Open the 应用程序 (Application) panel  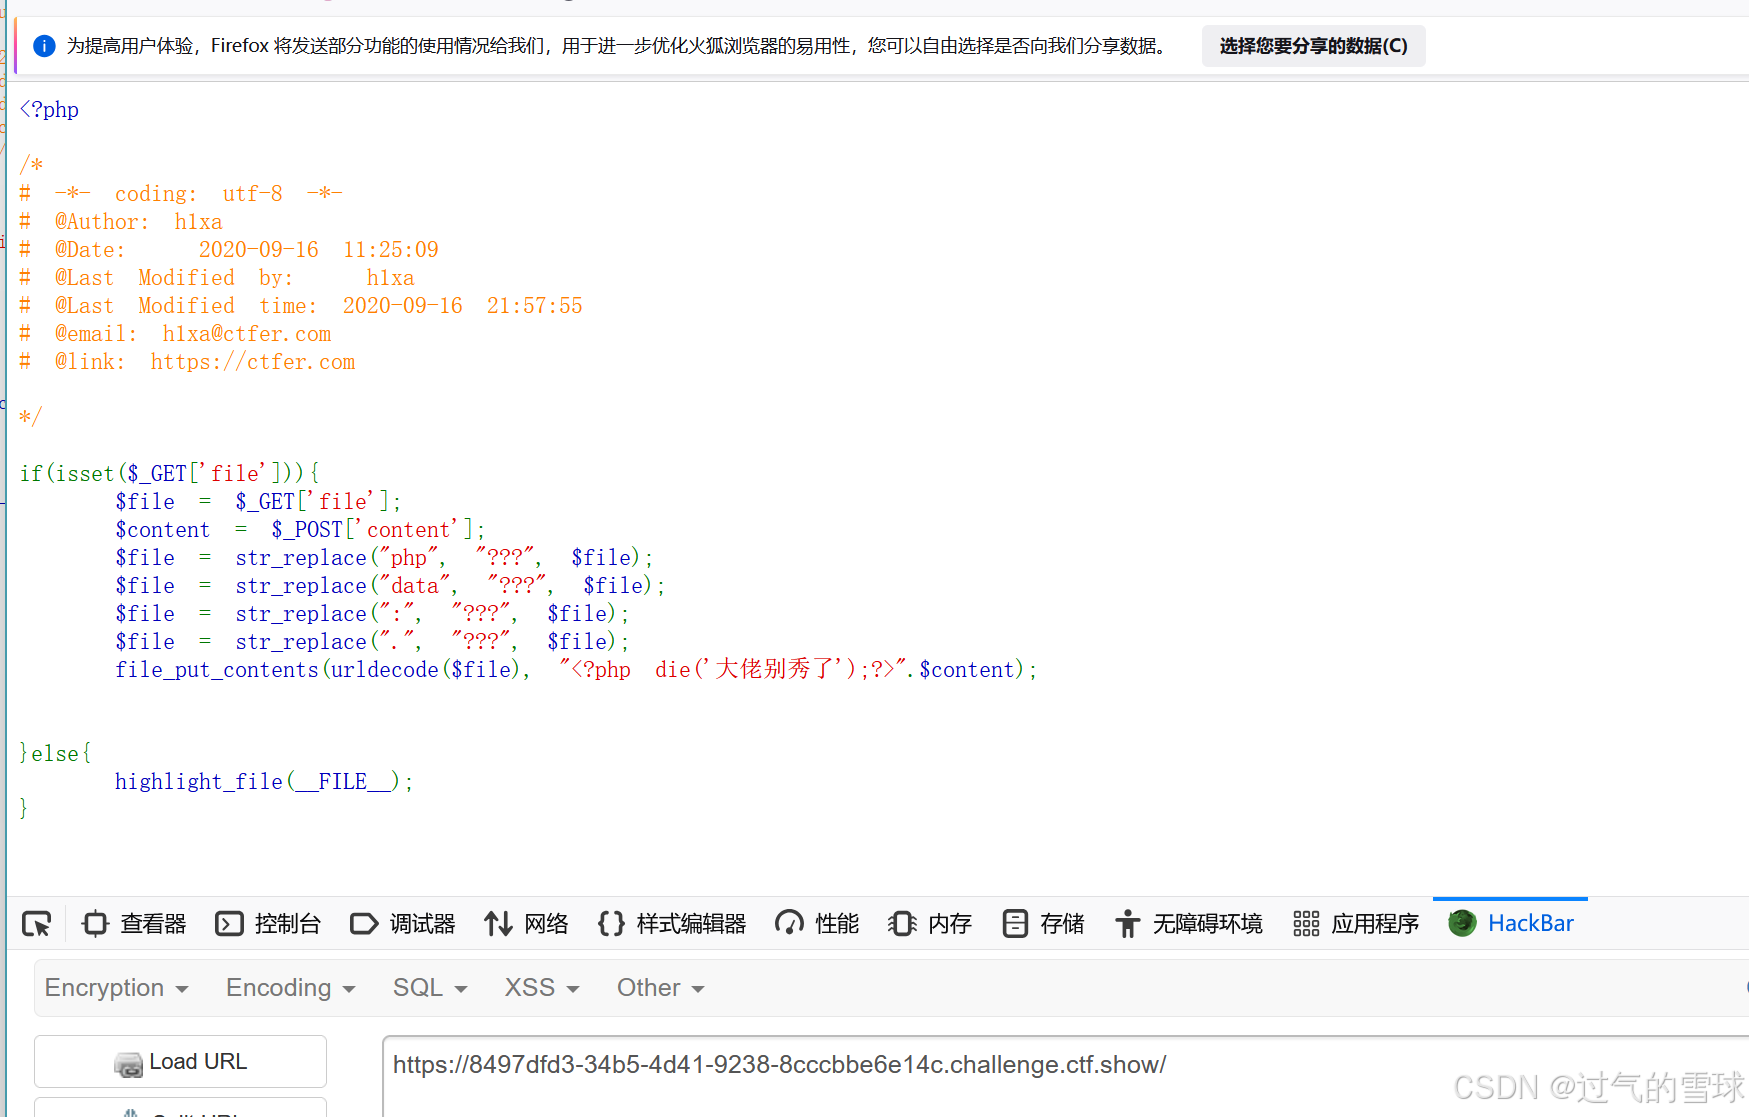(x=1355, y=923)
